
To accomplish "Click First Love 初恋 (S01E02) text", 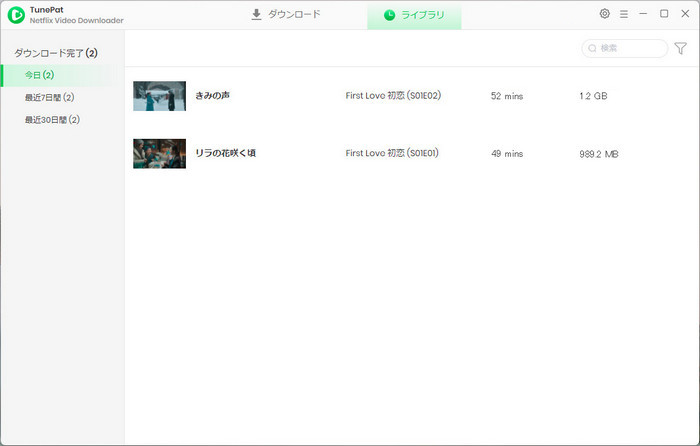I will point(393,96).
